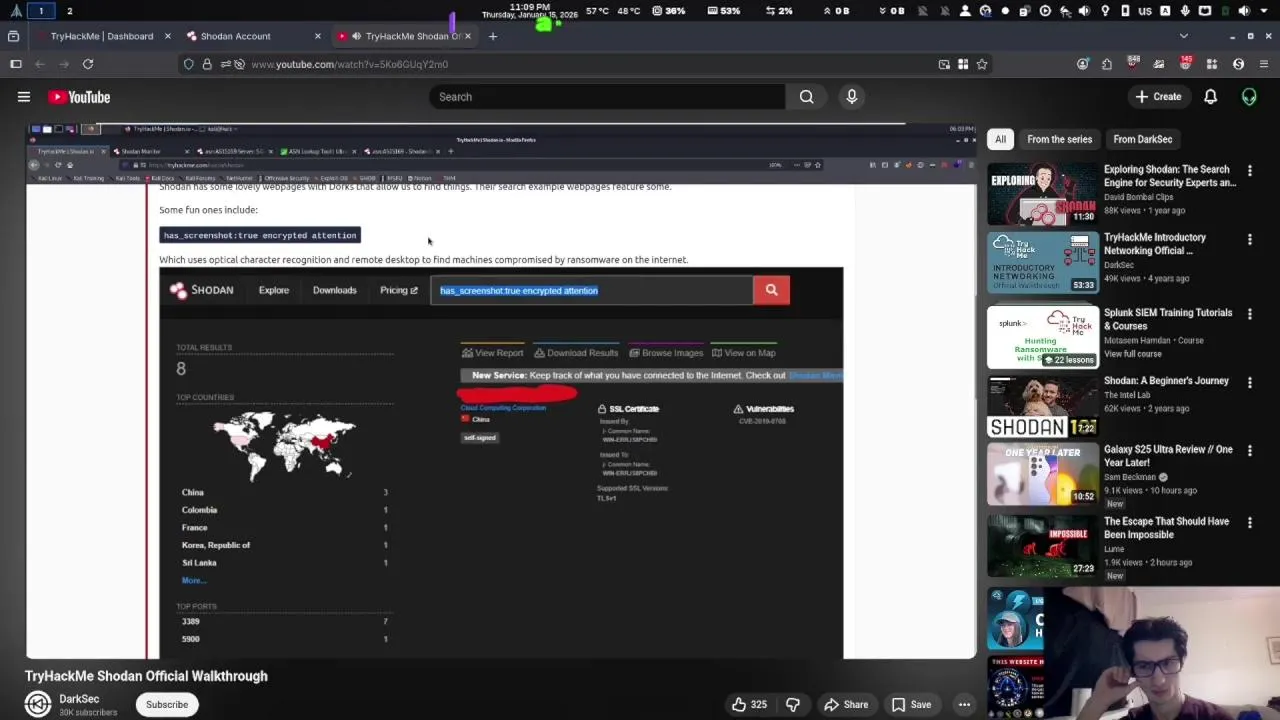Switch to workspace 1
The height and width of the screenshot is (720, 1280).
coord(41,11)
